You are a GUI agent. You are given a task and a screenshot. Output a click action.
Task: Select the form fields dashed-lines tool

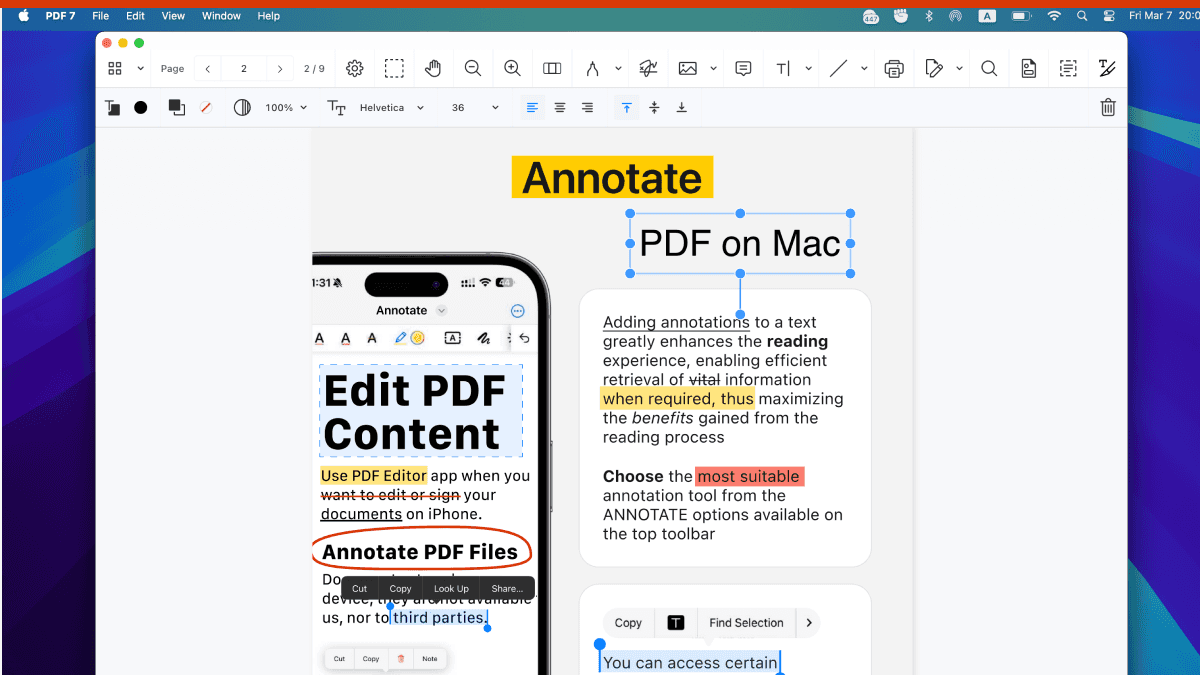click(1068, 68)
